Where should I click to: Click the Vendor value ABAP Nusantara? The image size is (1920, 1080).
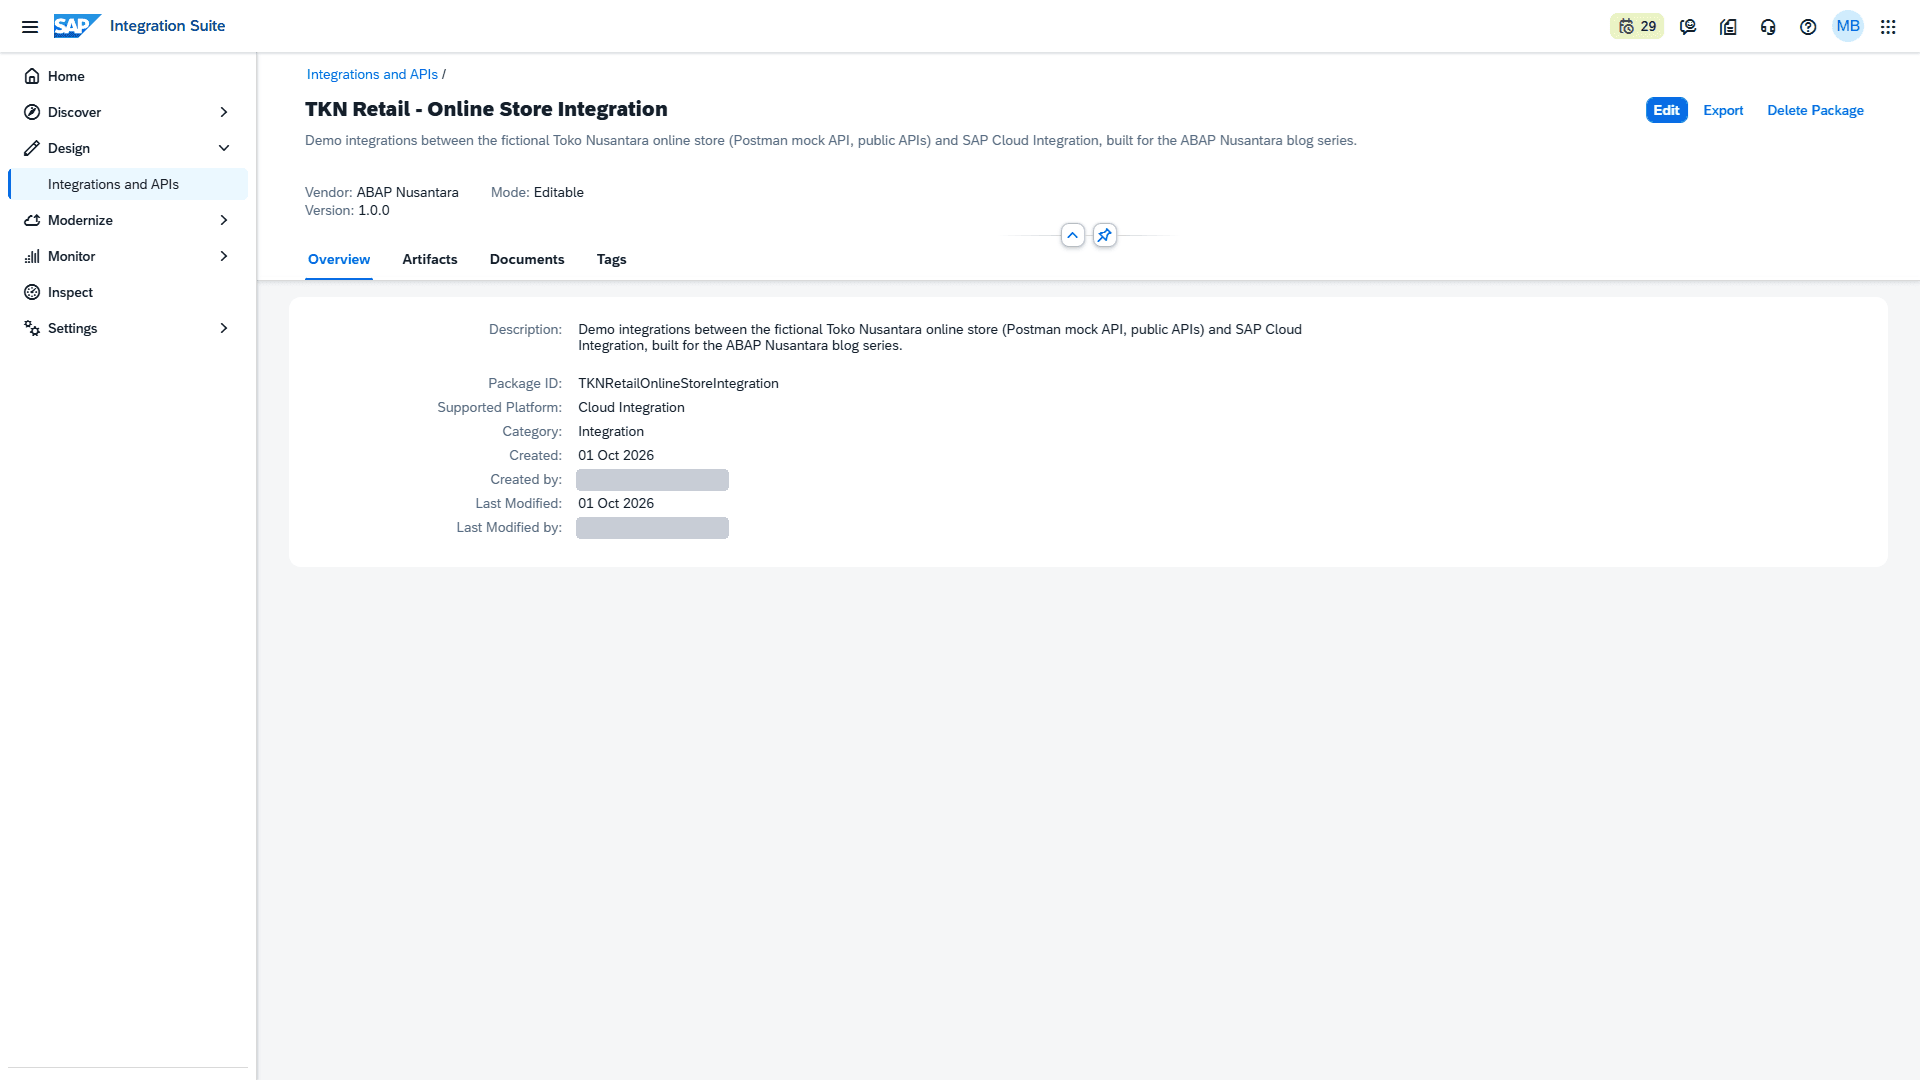(408, 192)
